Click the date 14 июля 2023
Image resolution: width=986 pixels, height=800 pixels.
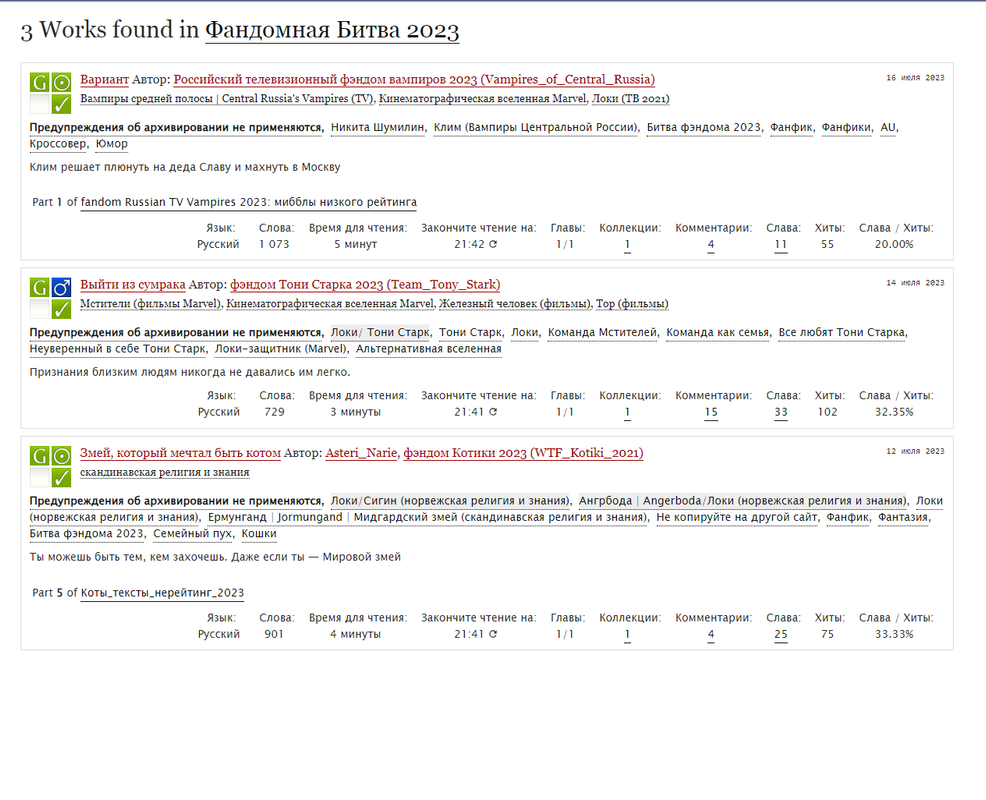(x=915, y=283)
